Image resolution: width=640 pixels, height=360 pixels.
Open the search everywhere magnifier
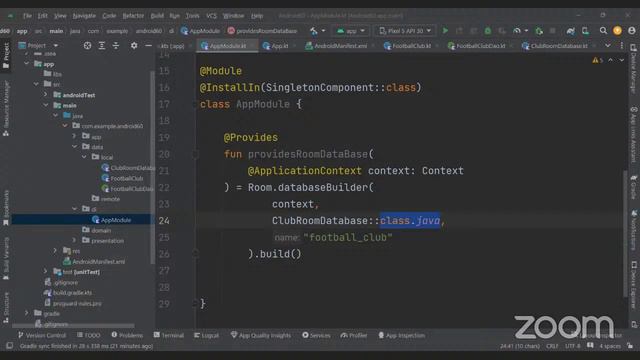tap(603, 31)
